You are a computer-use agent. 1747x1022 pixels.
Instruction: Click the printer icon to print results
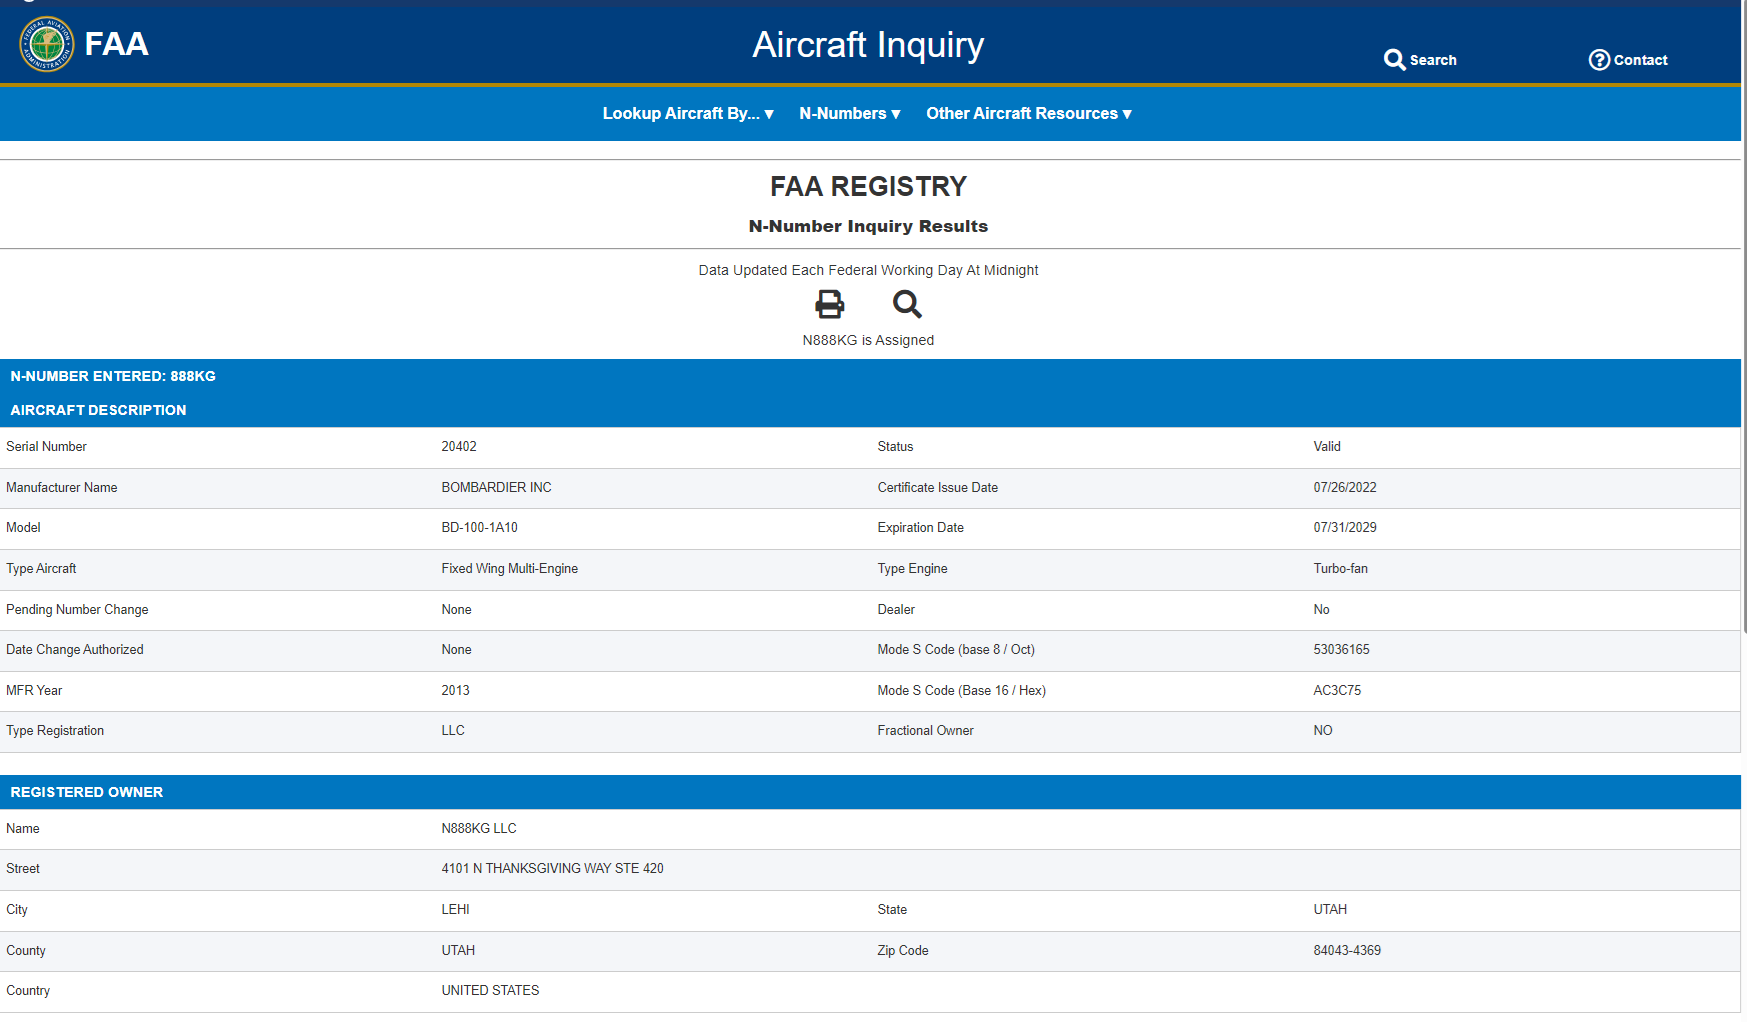[830, 304]
